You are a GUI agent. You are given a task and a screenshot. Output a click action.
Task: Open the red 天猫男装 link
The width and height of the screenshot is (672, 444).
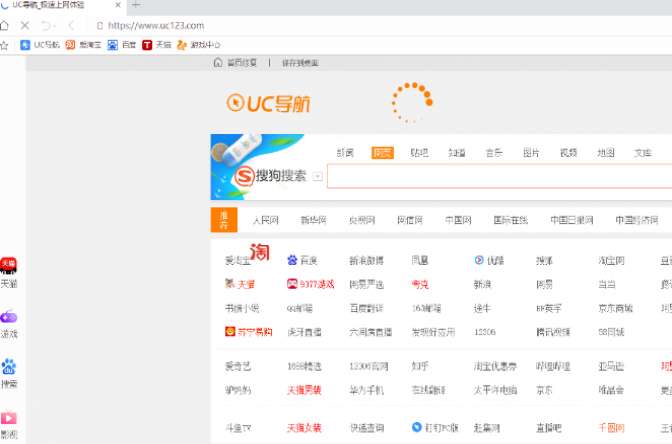coord(304,390)
